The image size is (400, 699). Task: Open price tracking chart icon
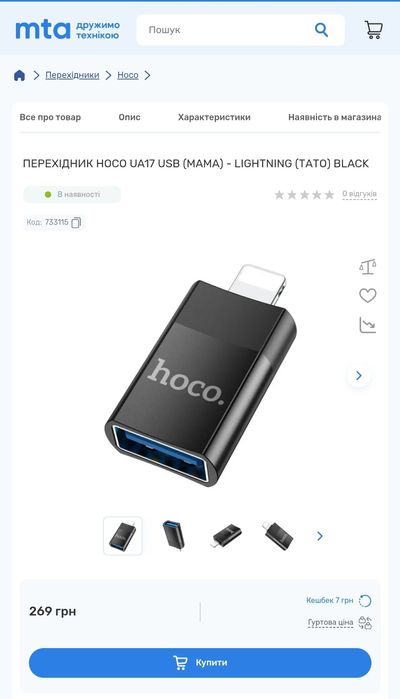pos(367,325)
